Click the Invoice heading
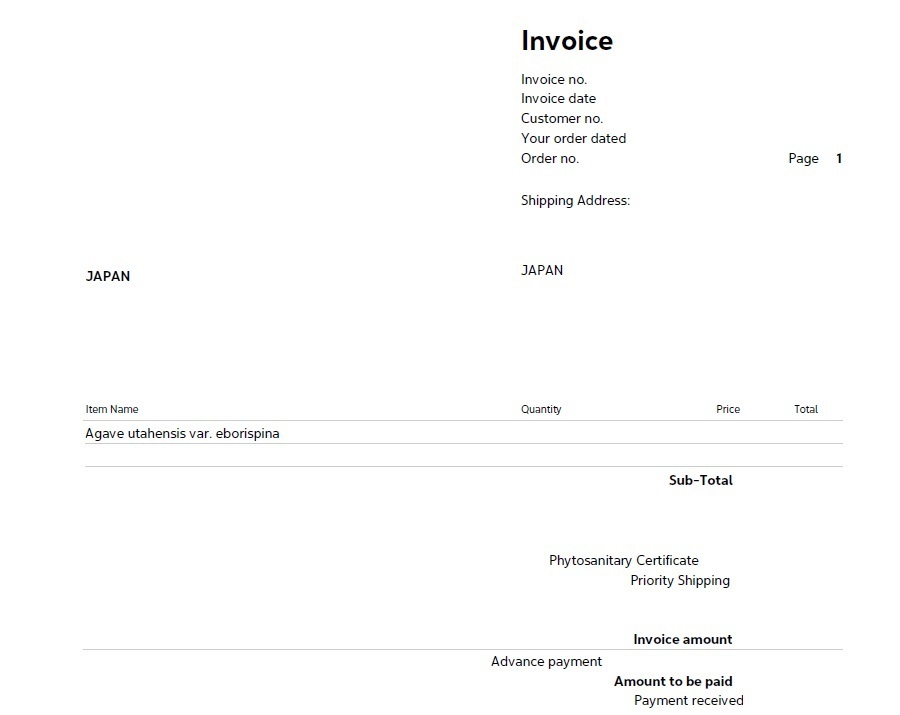Screen dimensions: 900x715 tap(567, 41)
